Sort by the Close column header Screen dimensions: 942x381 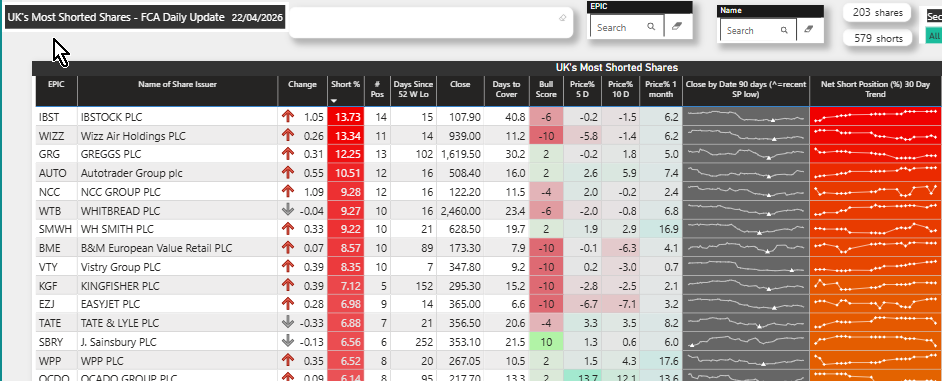[460, 84]
